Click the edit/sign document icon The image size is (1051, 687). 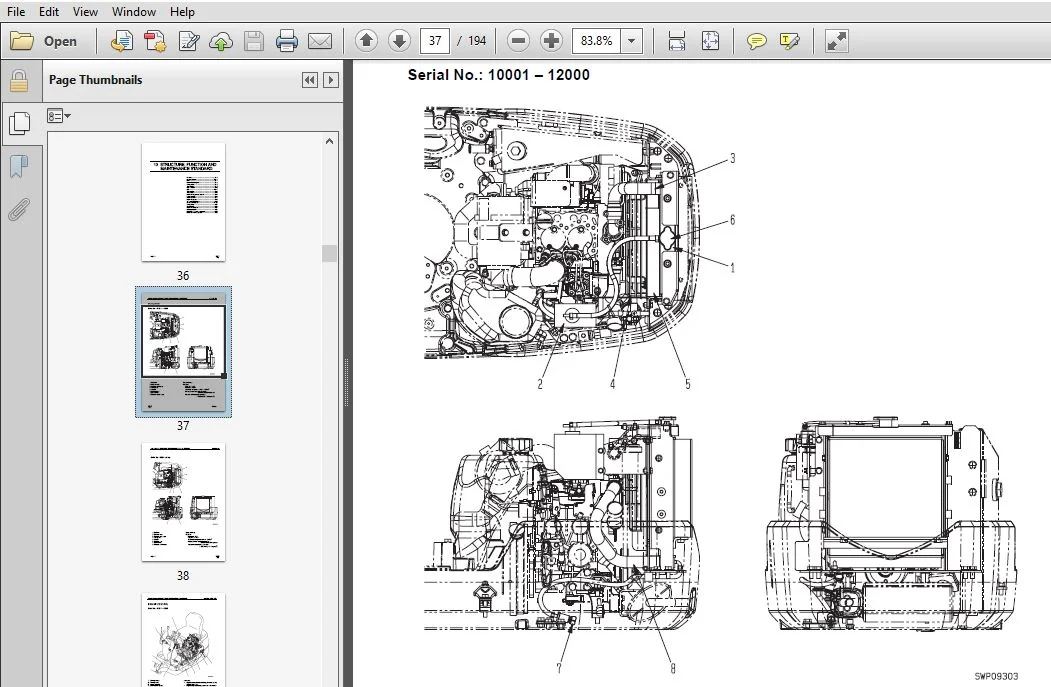pos(188,41)
